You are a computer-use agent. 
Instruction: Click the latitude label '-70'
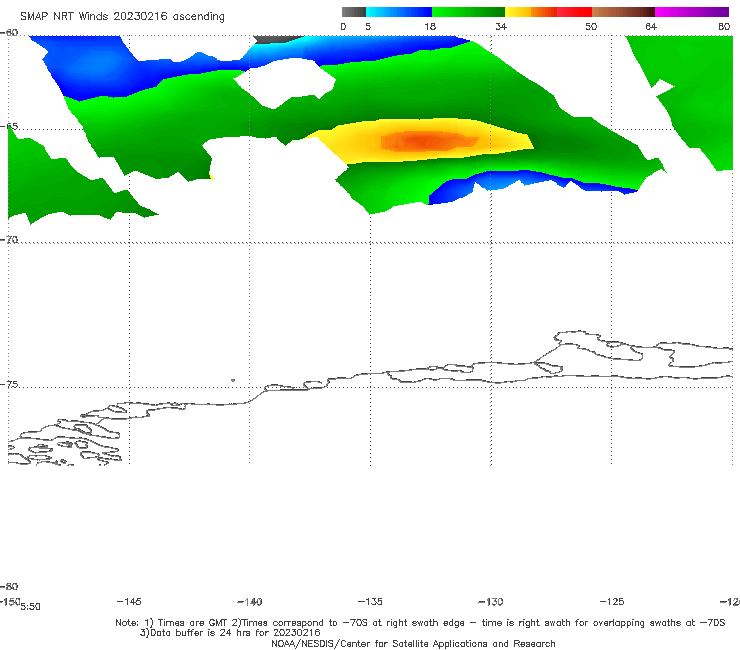(x=9, y=239)
